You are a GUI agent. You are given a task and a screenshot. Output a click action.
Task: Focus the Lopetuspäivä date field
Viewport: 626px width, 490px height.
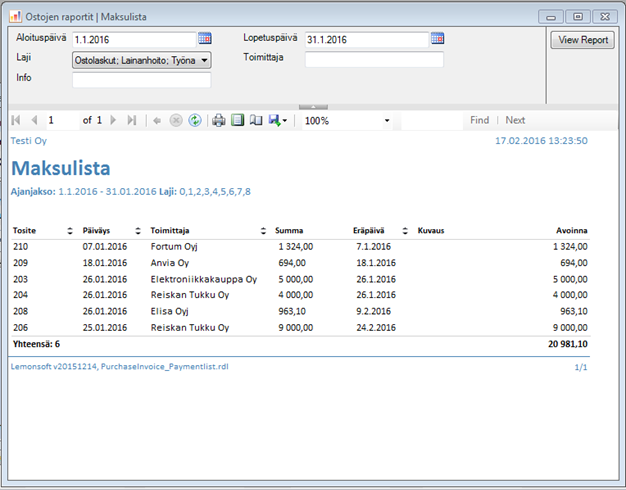point(366,40)
